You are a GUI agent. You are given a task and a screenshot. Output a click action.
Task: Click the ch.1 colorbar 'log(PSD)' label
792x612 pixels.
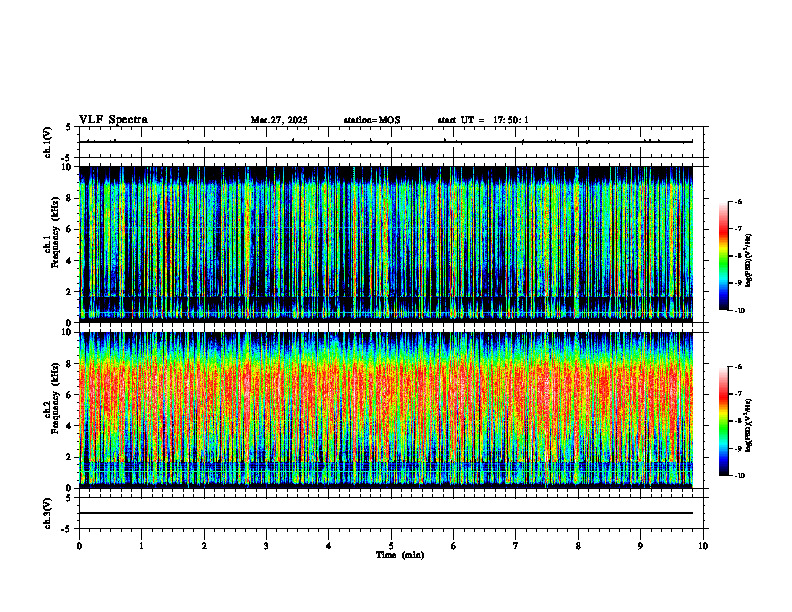(749, 261)
